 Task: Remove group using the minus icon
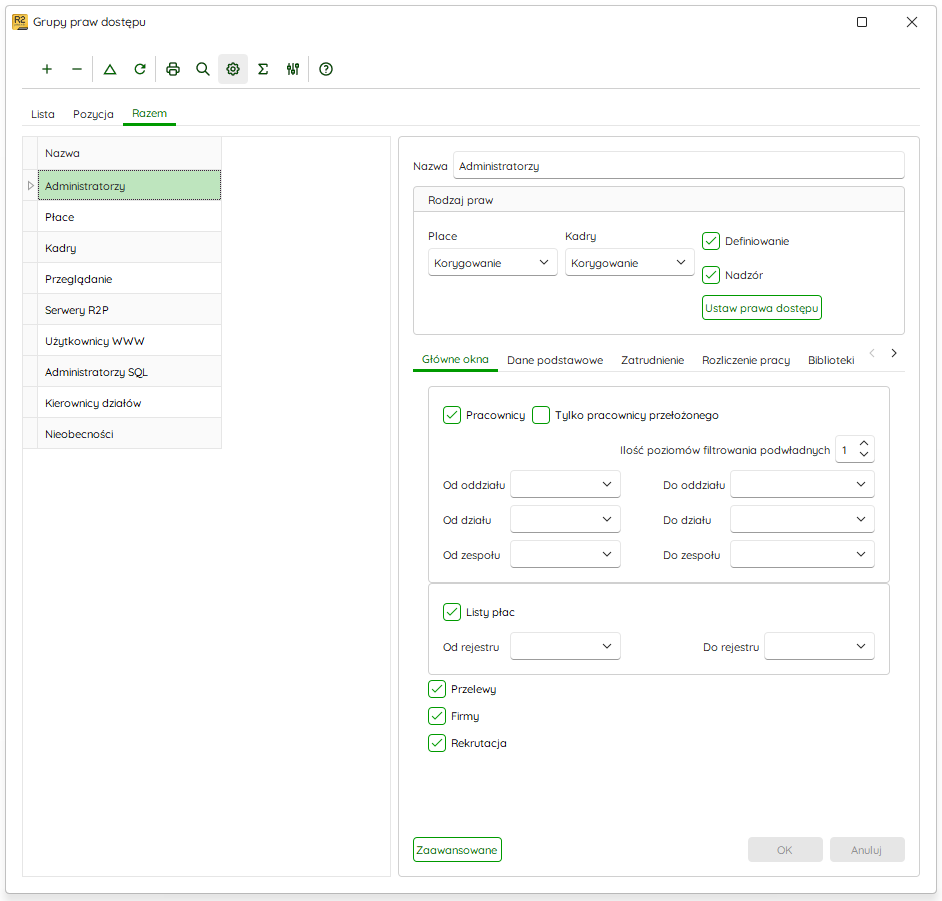pos(77,69)
